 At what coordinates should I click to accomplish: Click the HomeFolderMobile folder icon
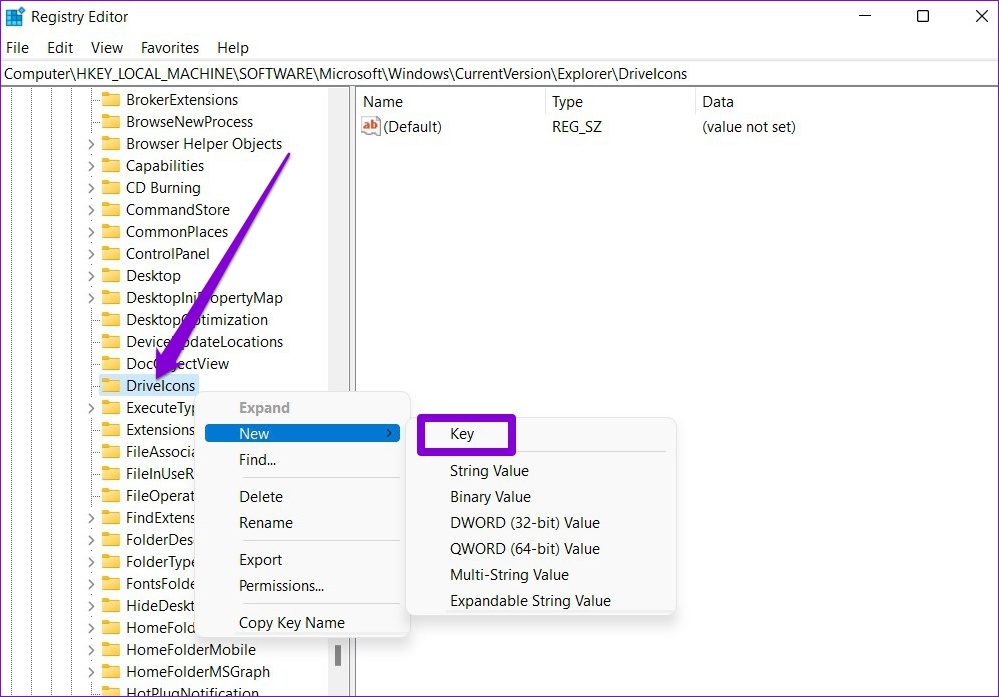[x=111, y=650]
